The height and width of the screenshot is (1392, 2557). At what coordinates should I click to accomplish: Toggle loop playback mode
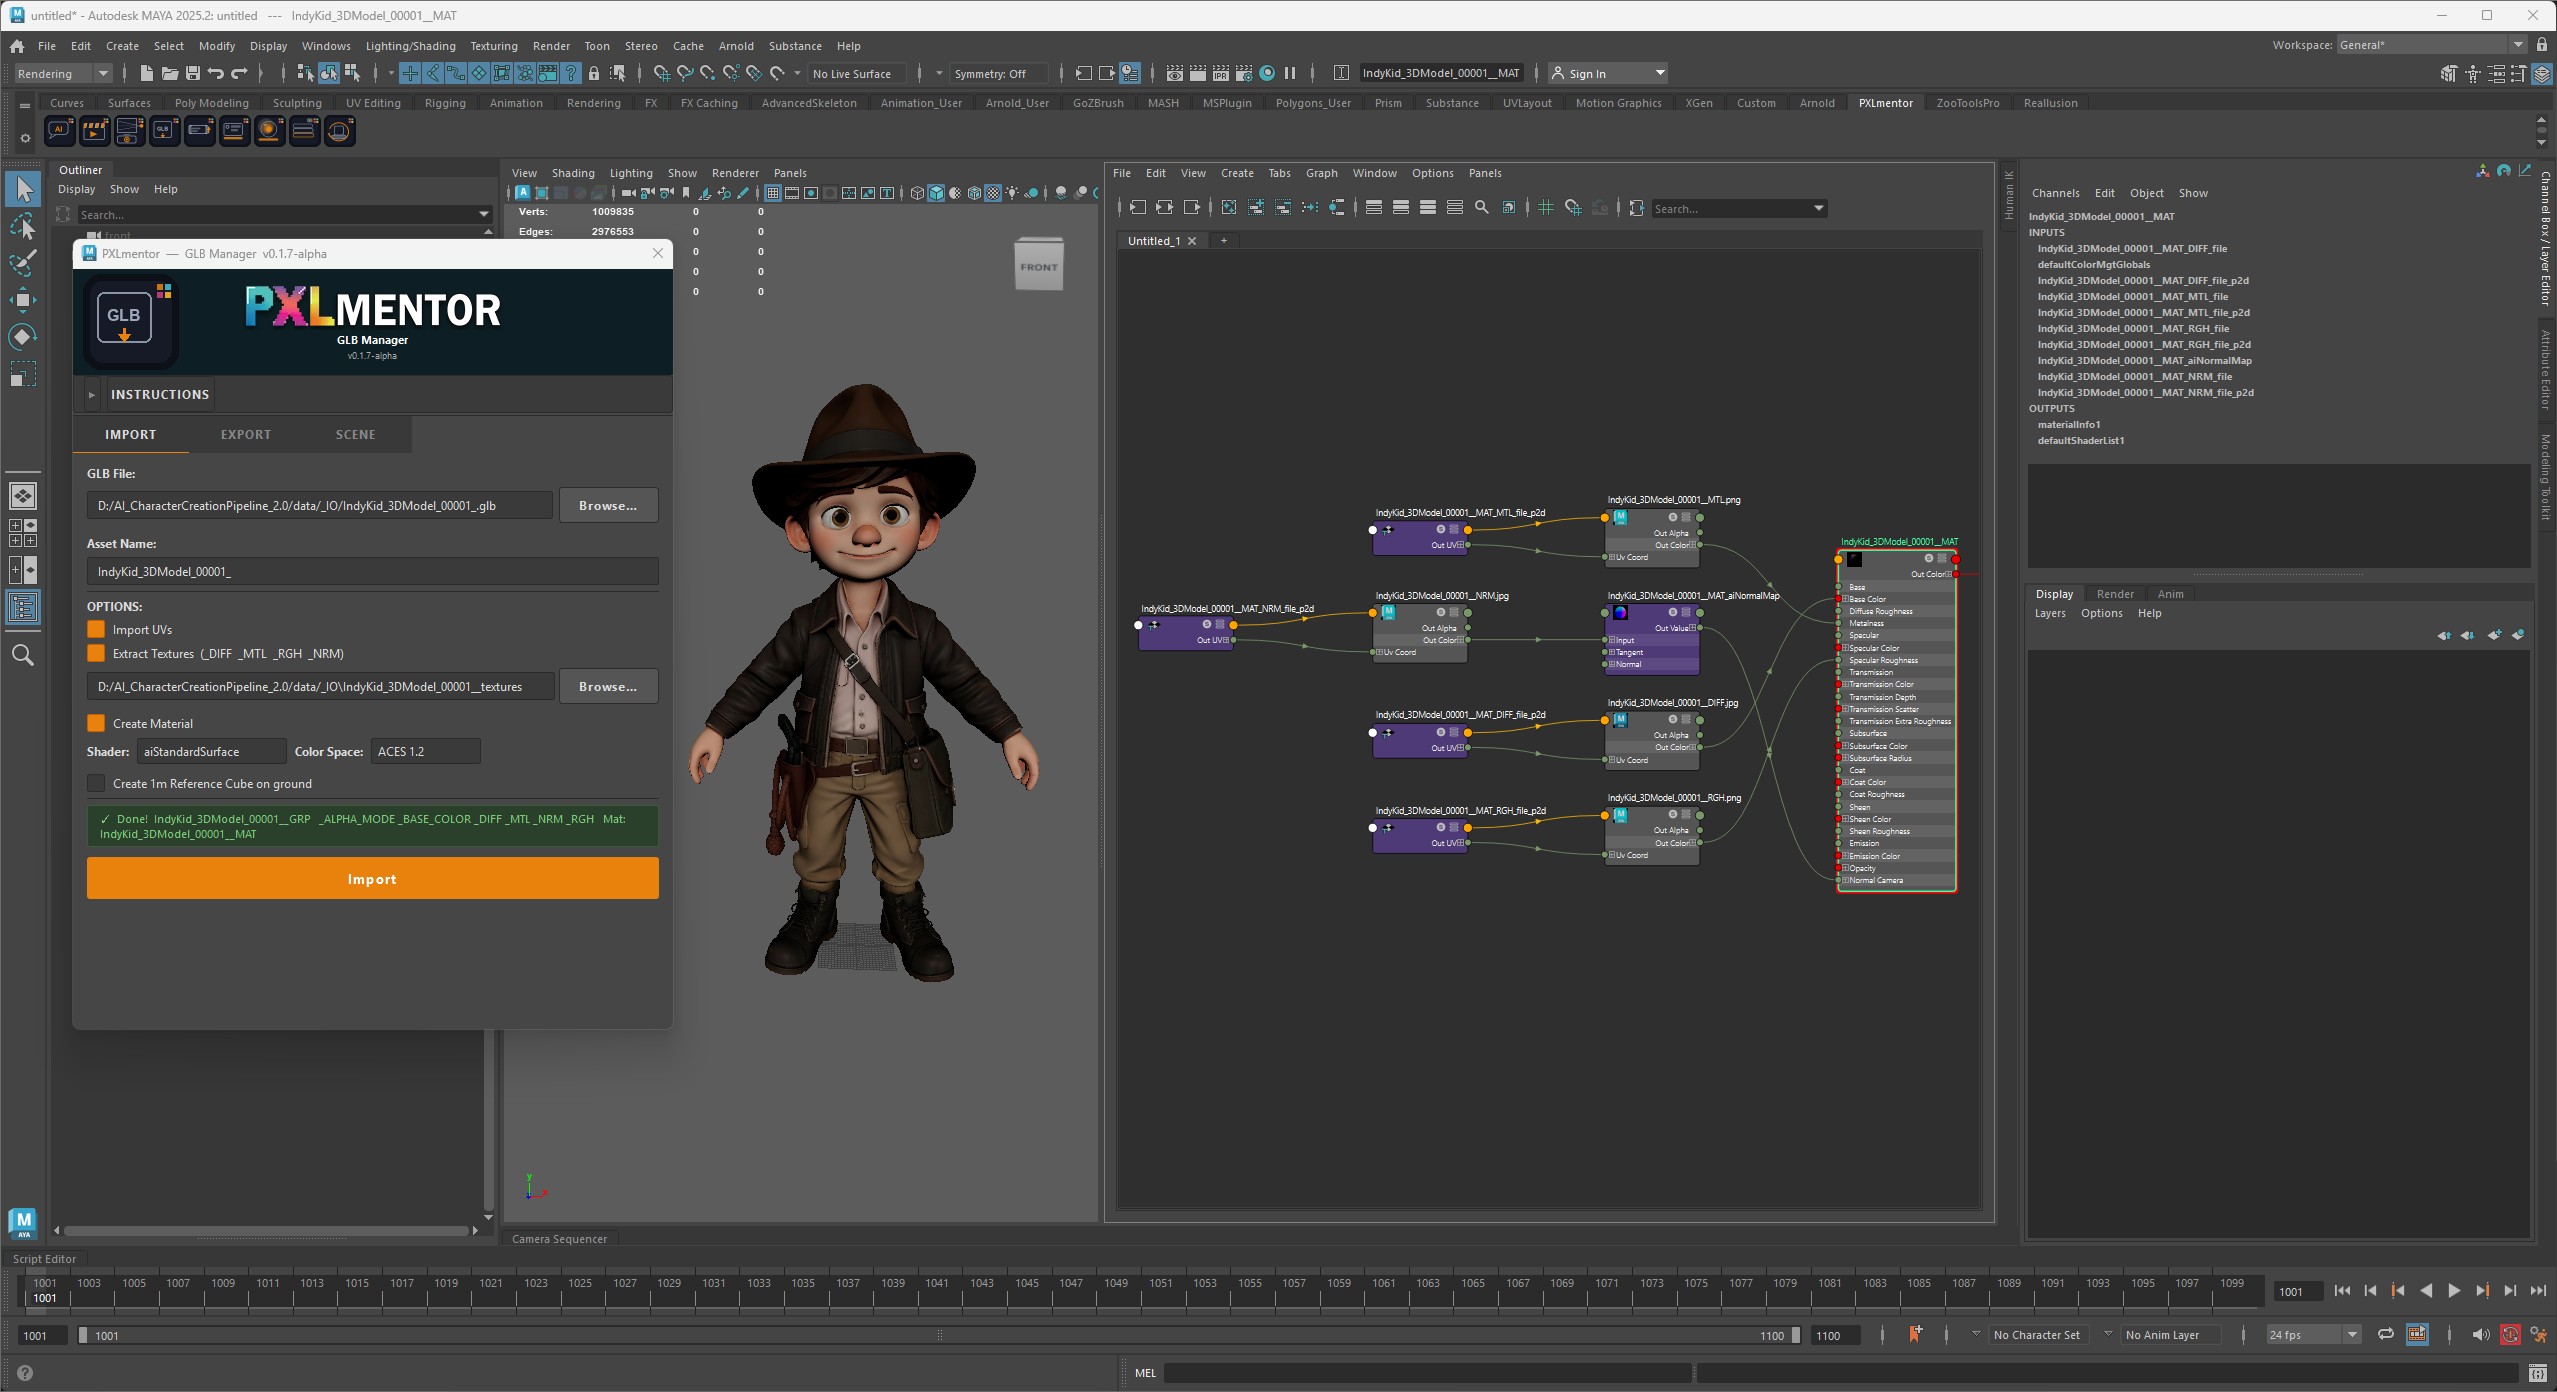(x=2385, y=1334)
